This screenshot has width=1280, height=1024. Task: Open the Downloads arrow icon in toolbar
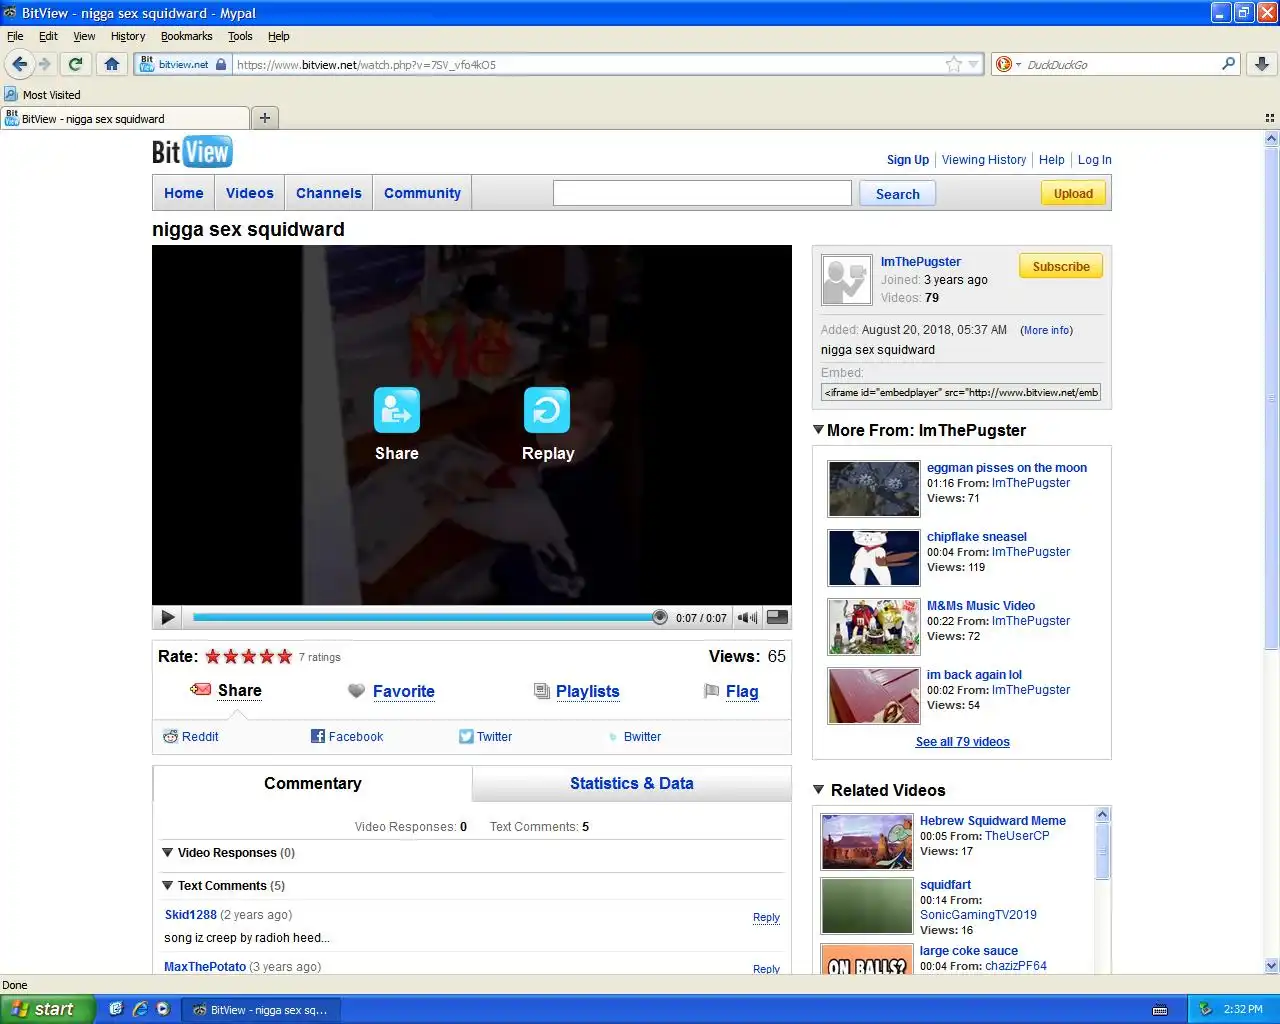[1262, 64]
